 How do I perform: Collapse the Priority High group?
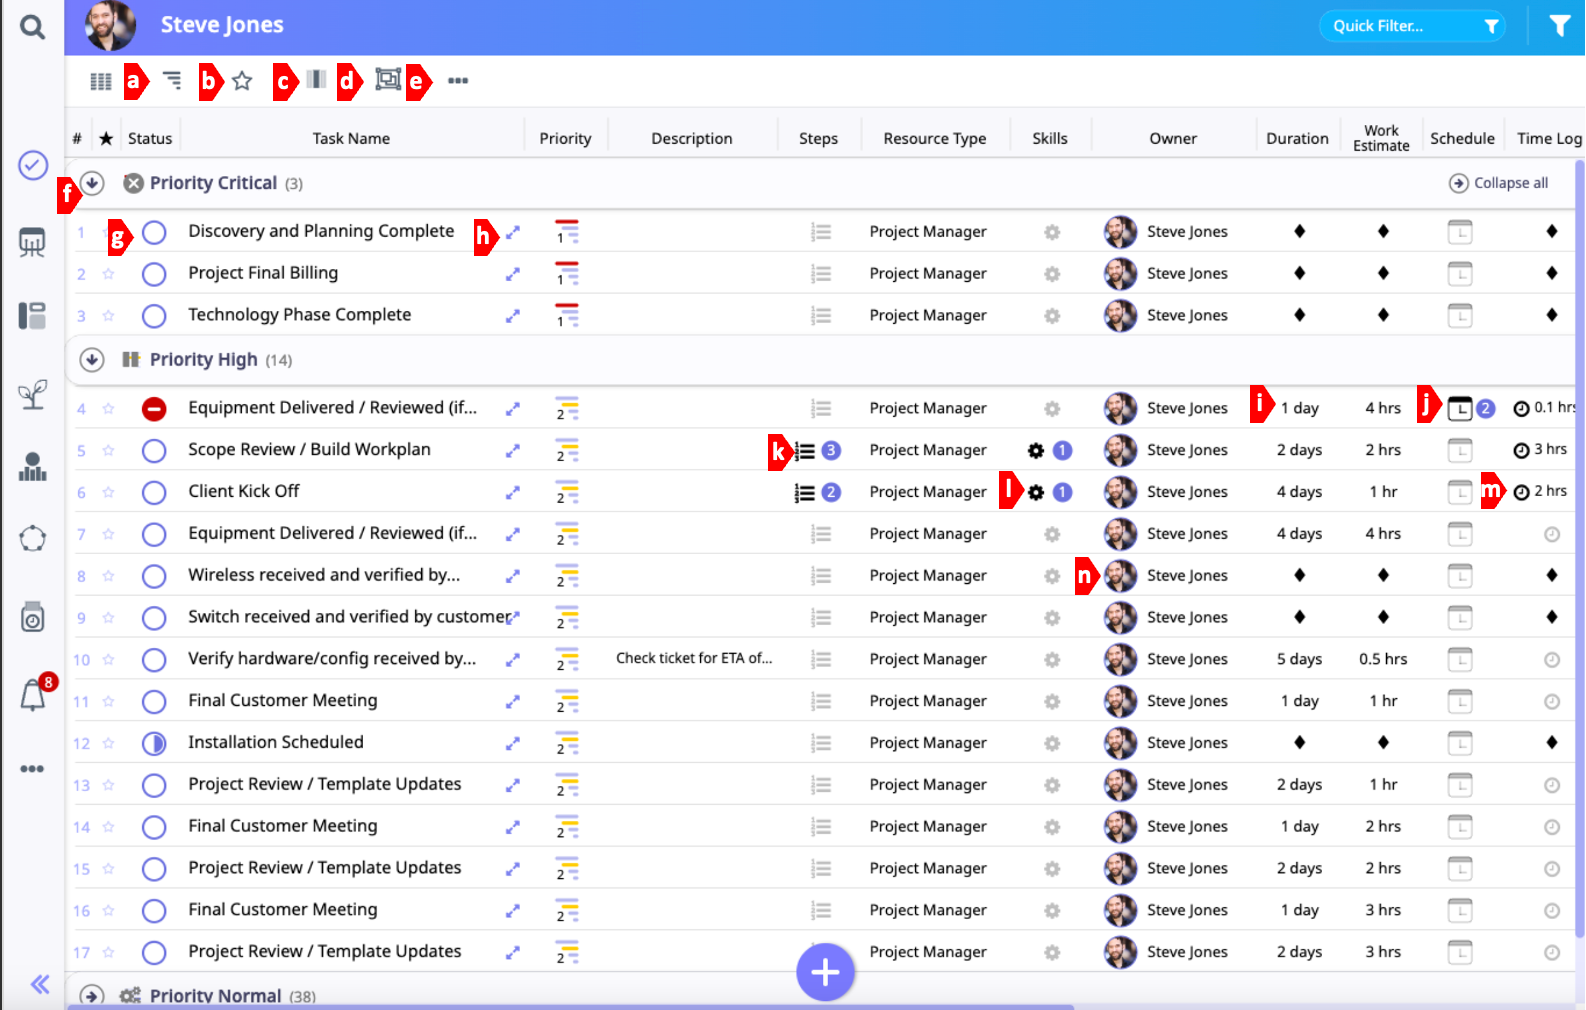tap(92, 360)
